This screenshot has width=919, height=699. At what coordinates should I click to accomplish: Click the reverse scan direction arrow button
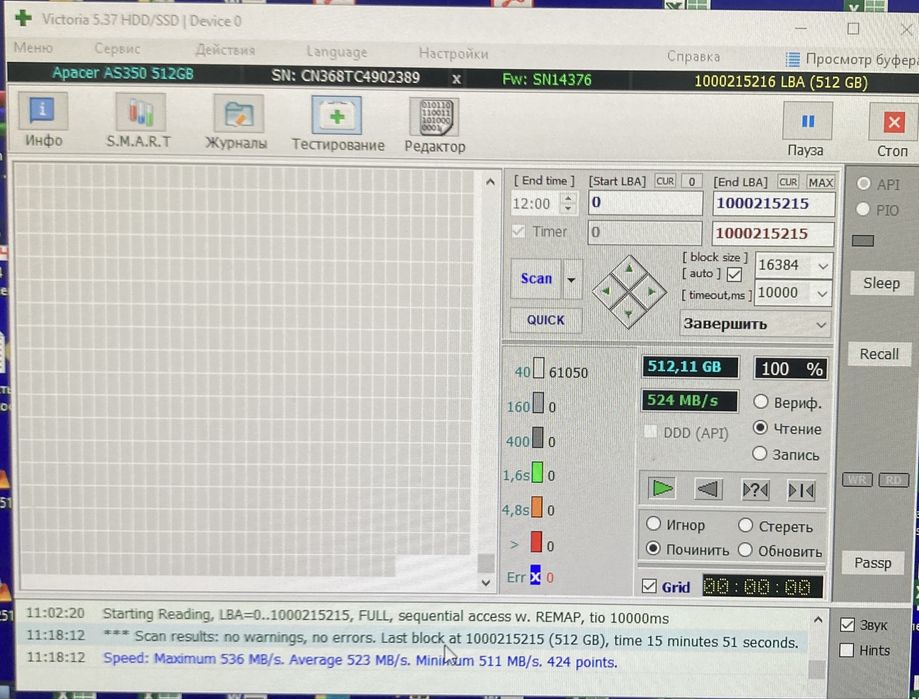[x=708, y=489]
